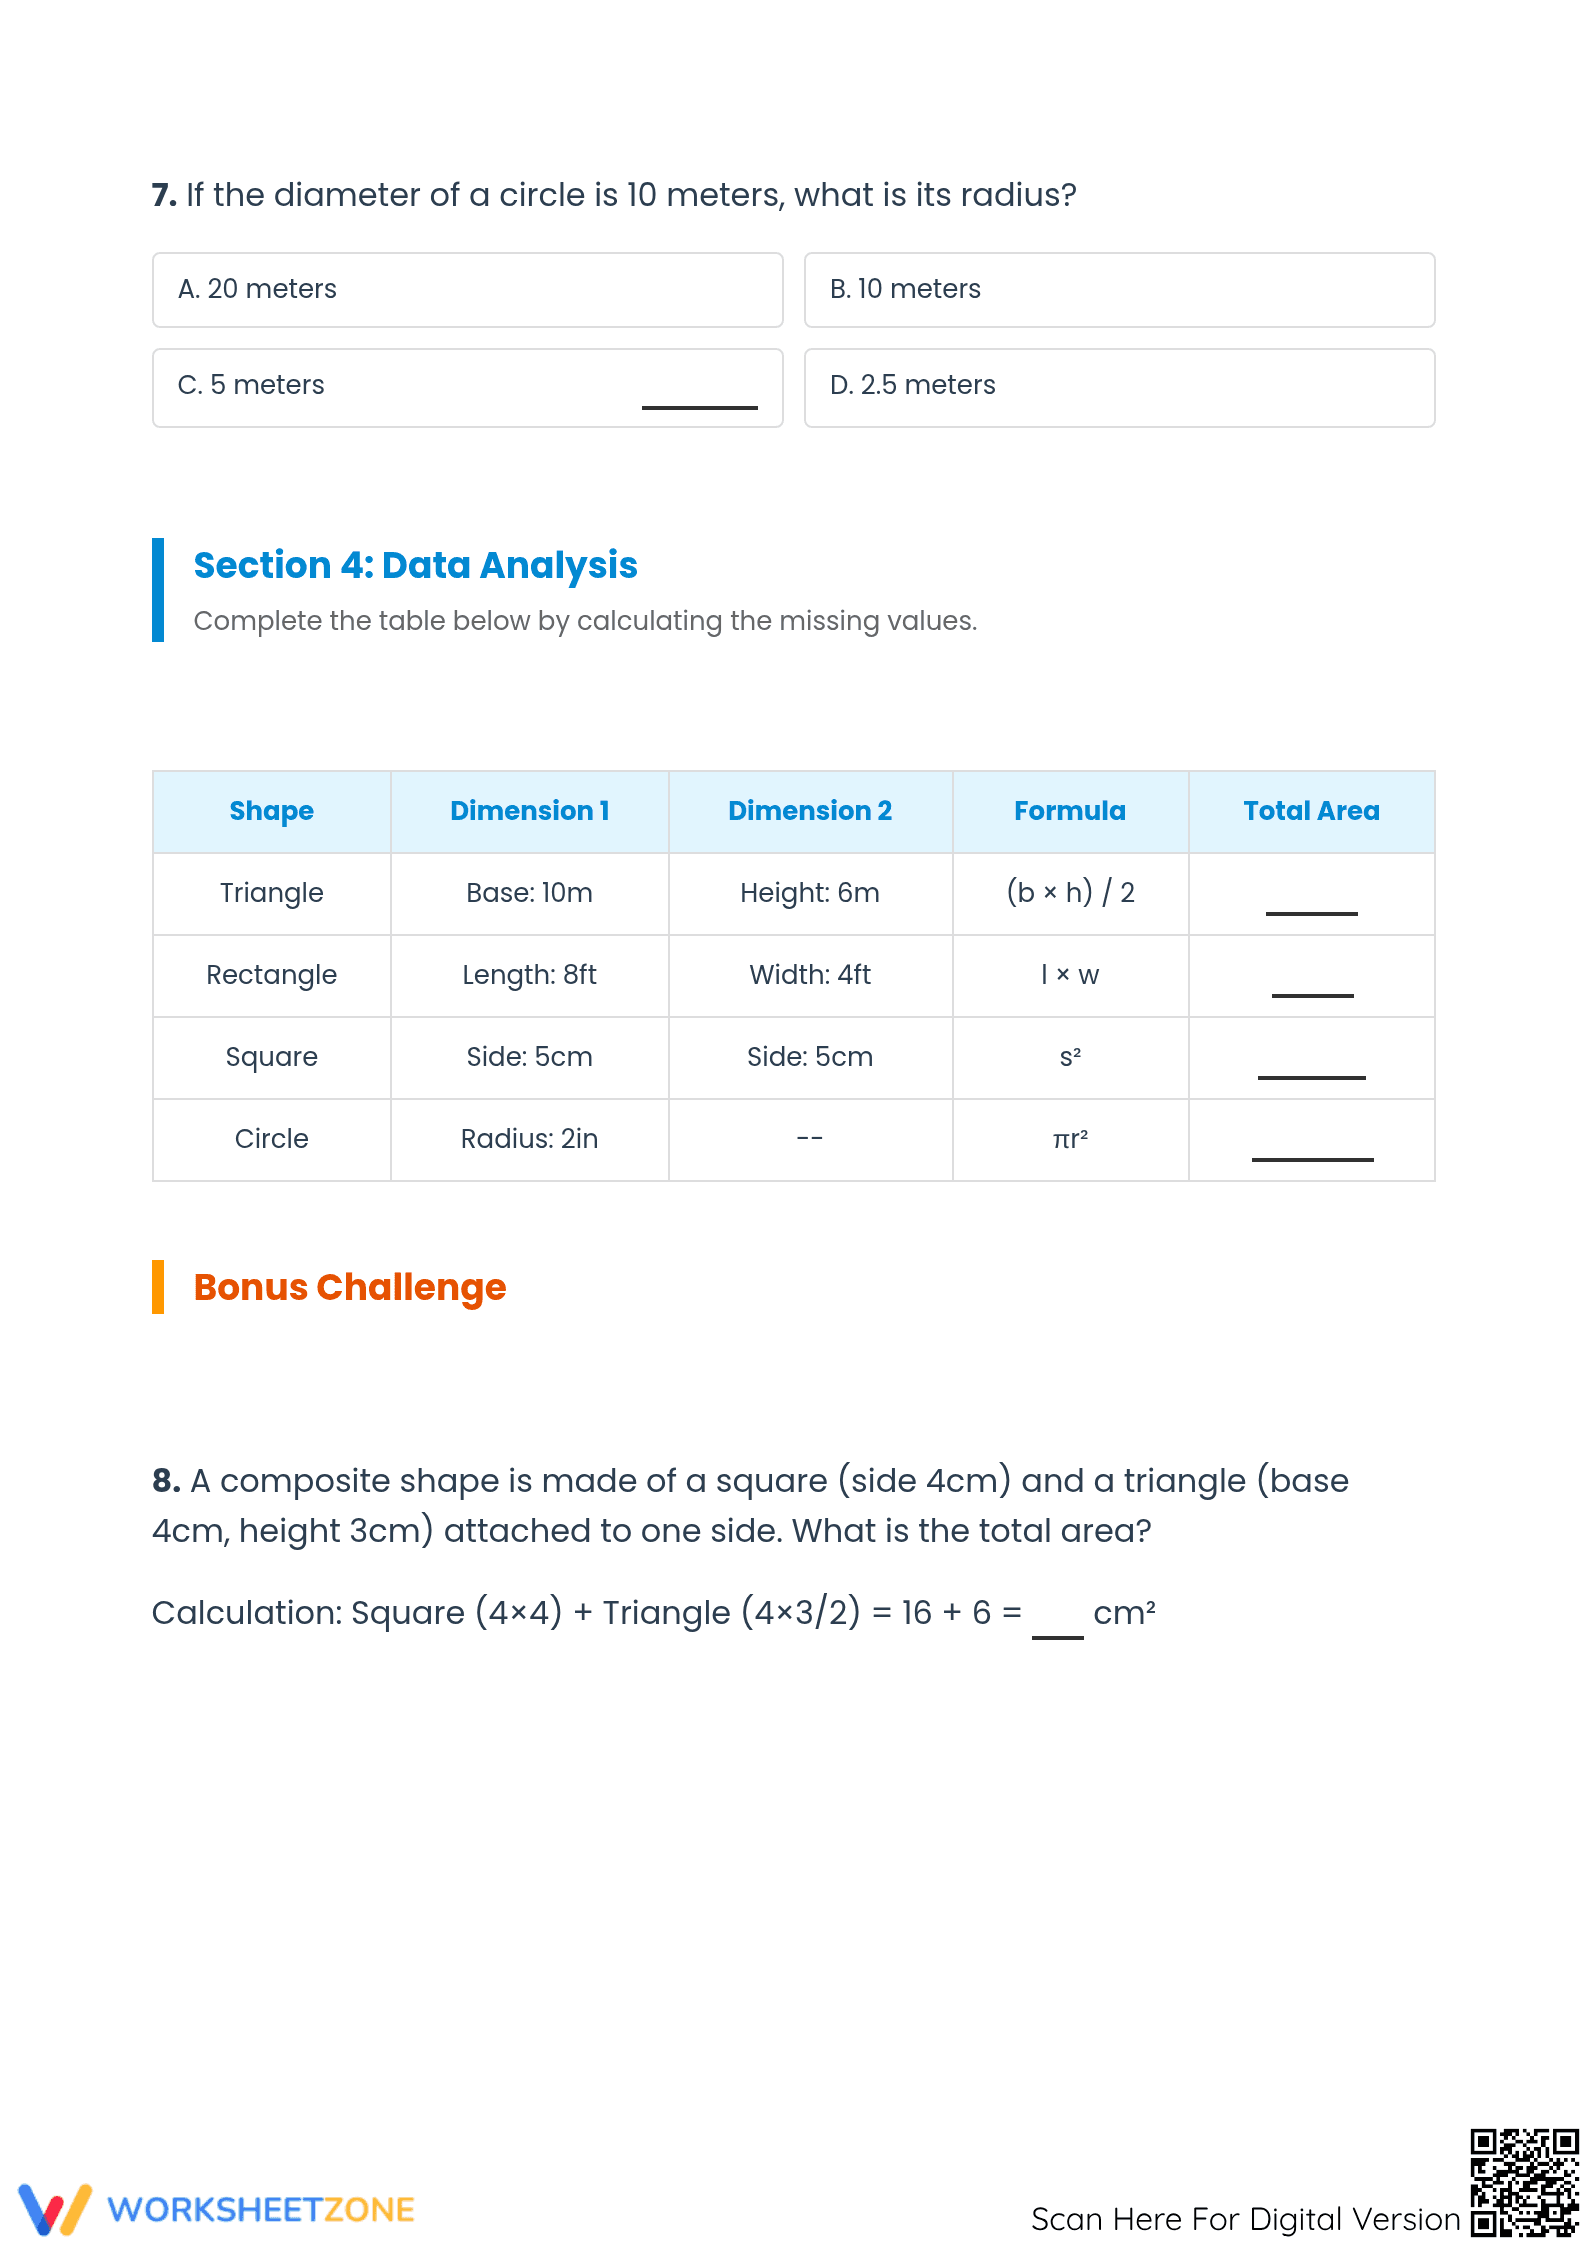1588x2246 pixels.
Task: Select answer C. 5 meters
Action: [x=467, y=388]
